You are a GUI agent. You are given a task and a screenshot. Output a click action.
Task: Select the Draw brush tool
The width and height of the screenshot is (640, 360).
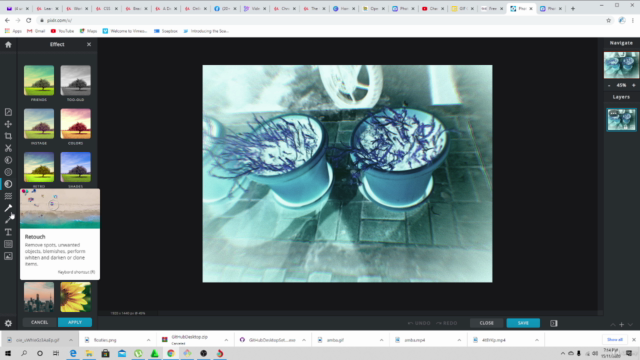pos(8,220)
